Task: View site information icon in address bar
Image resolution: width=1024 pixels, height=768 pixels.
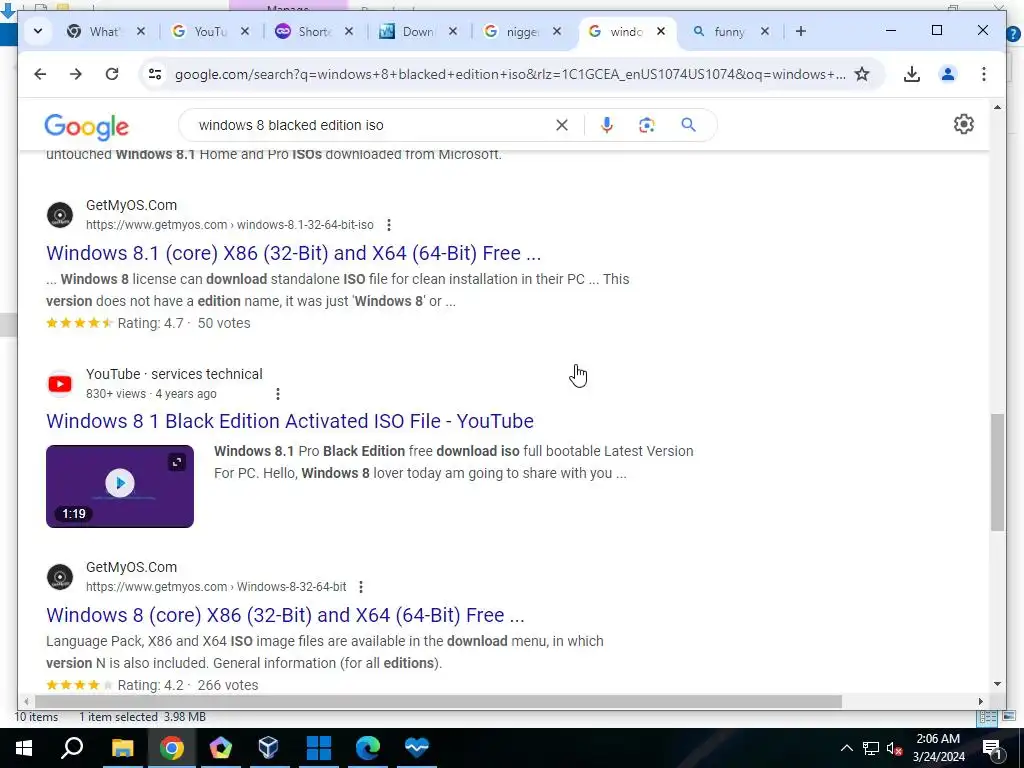Action: pyautogui.click(x=155, y=74)
